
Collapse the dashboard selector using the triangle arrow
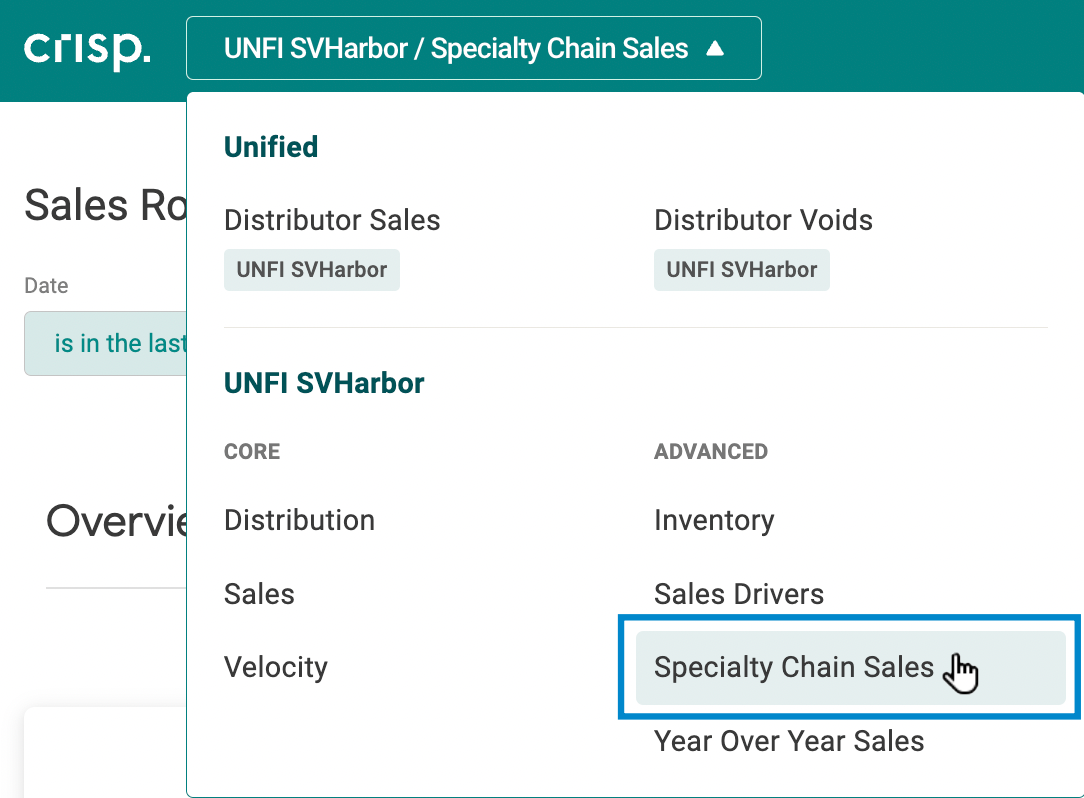click(x=715, y=48)
